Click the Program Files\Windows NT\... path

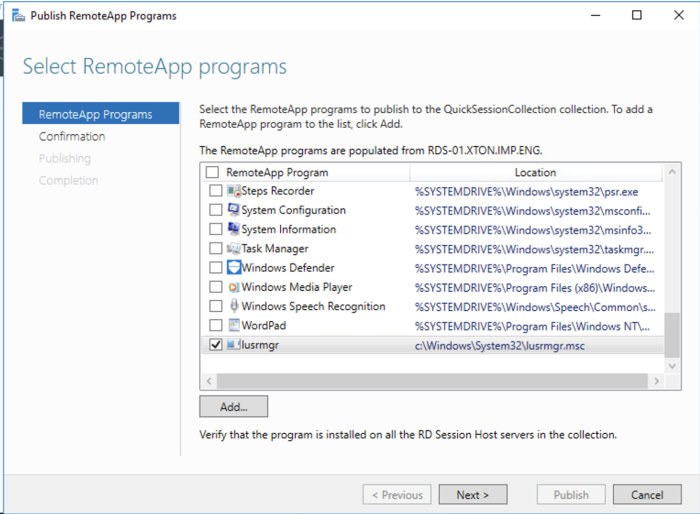click(532, 326)
